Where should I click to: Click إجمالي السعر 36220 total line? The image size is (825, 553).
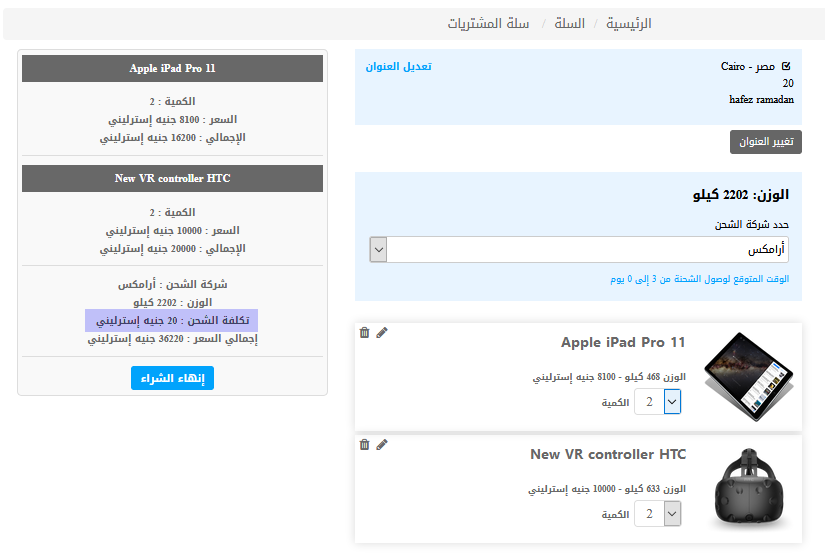click(173, 339)
